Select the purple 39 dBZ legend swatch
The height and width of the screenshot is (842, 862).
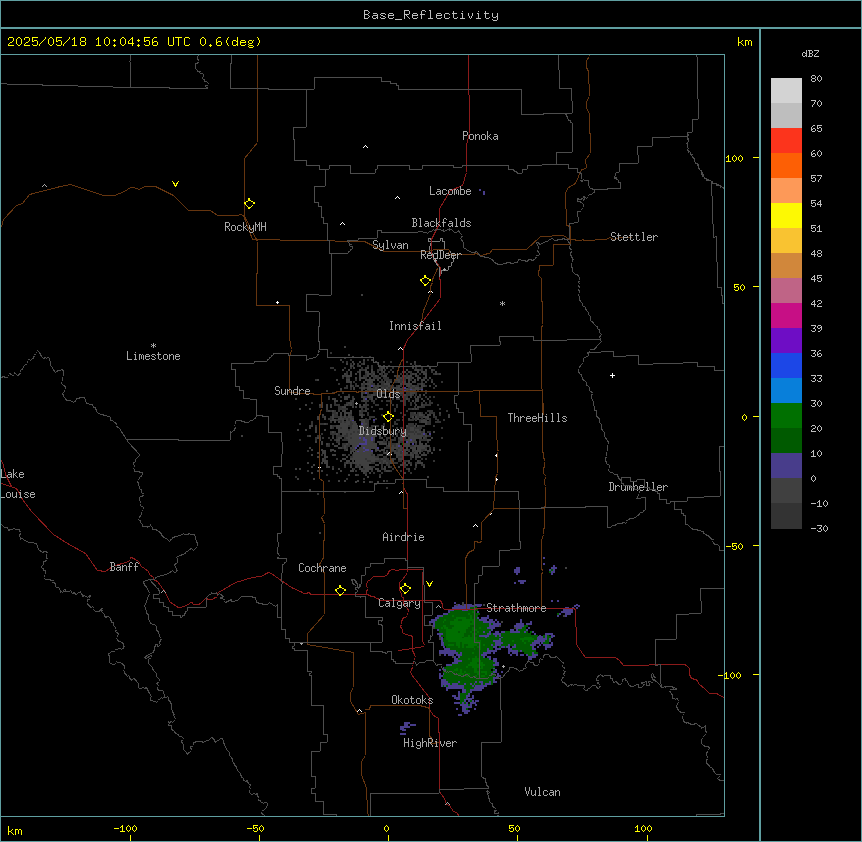coord(786,341)
